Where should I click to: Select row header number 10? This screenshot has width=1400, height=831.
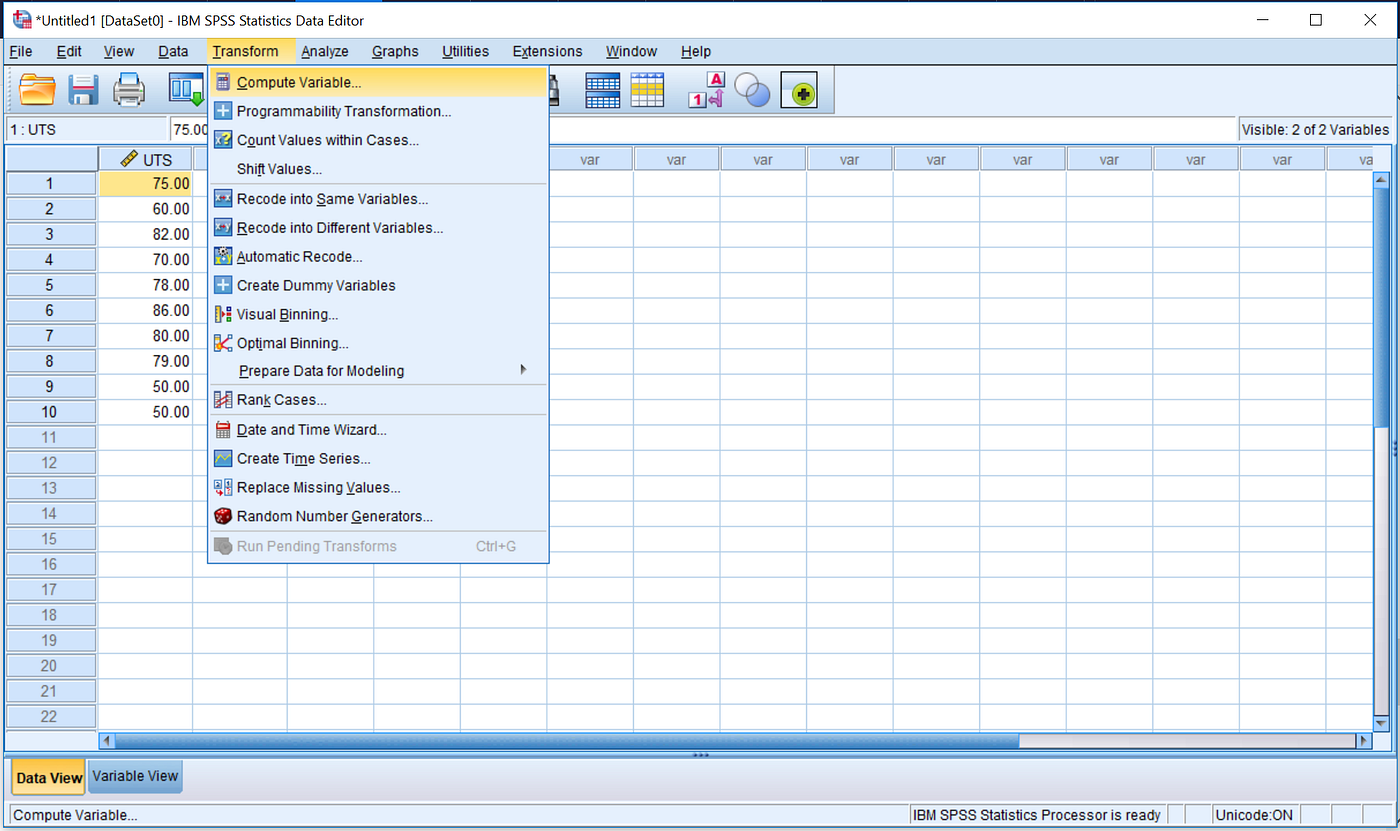51,412
